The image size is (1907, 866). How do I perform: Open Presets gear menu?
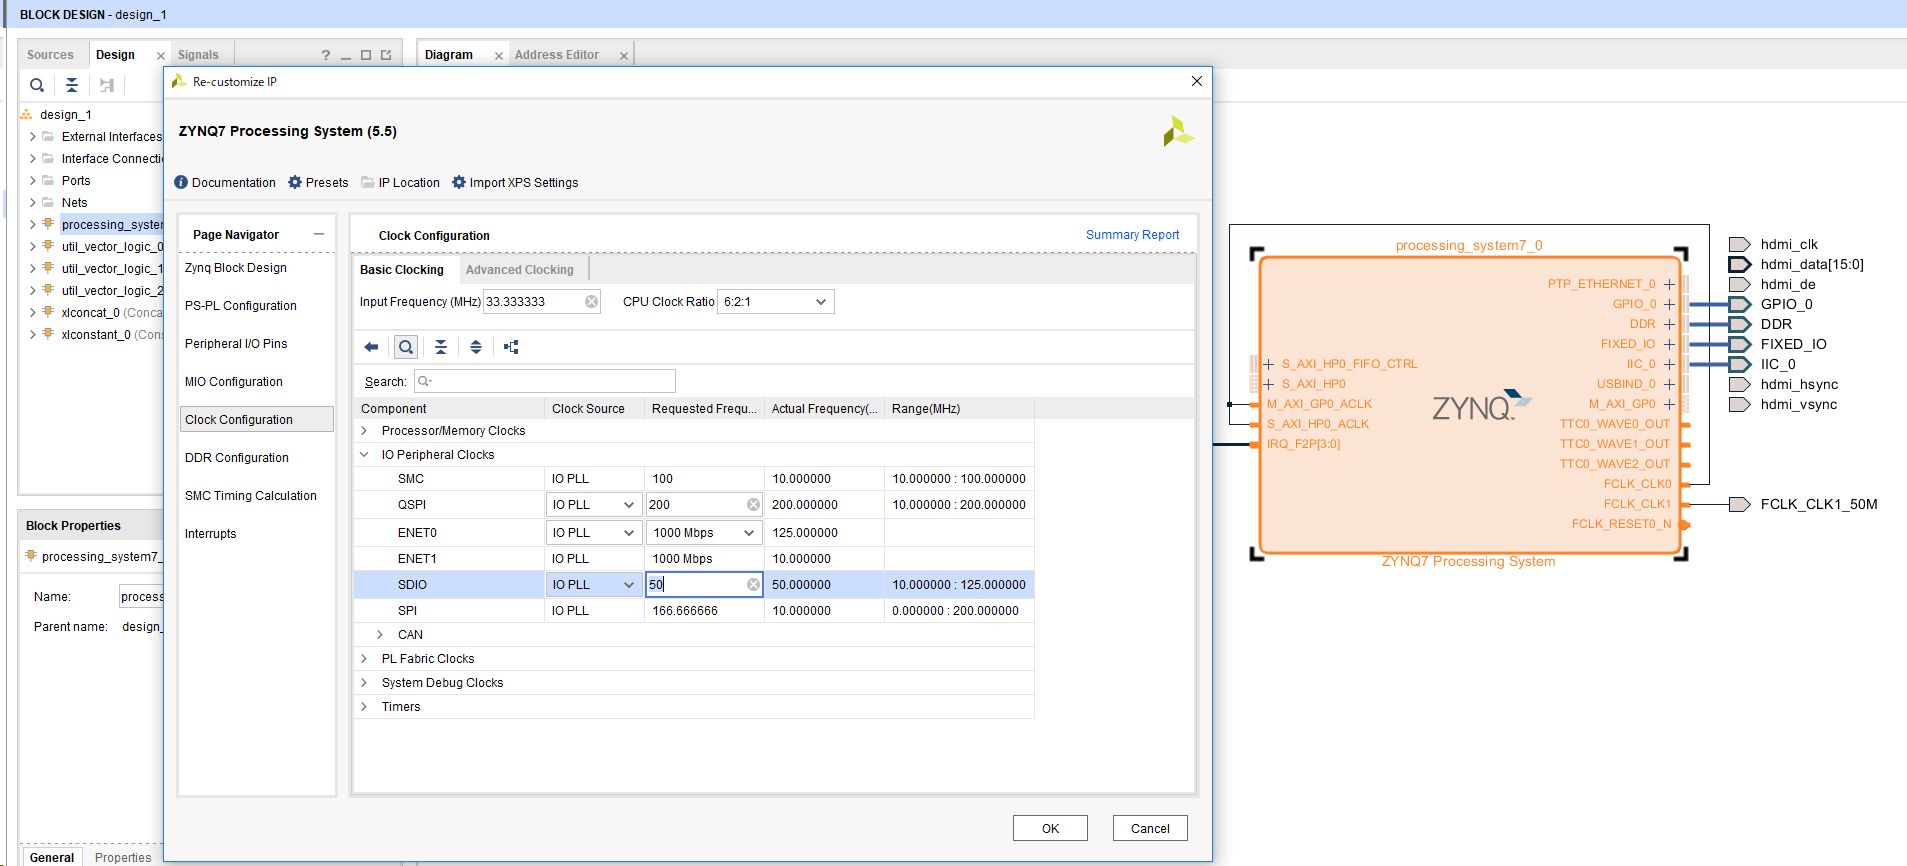click(x=318, y=183)
